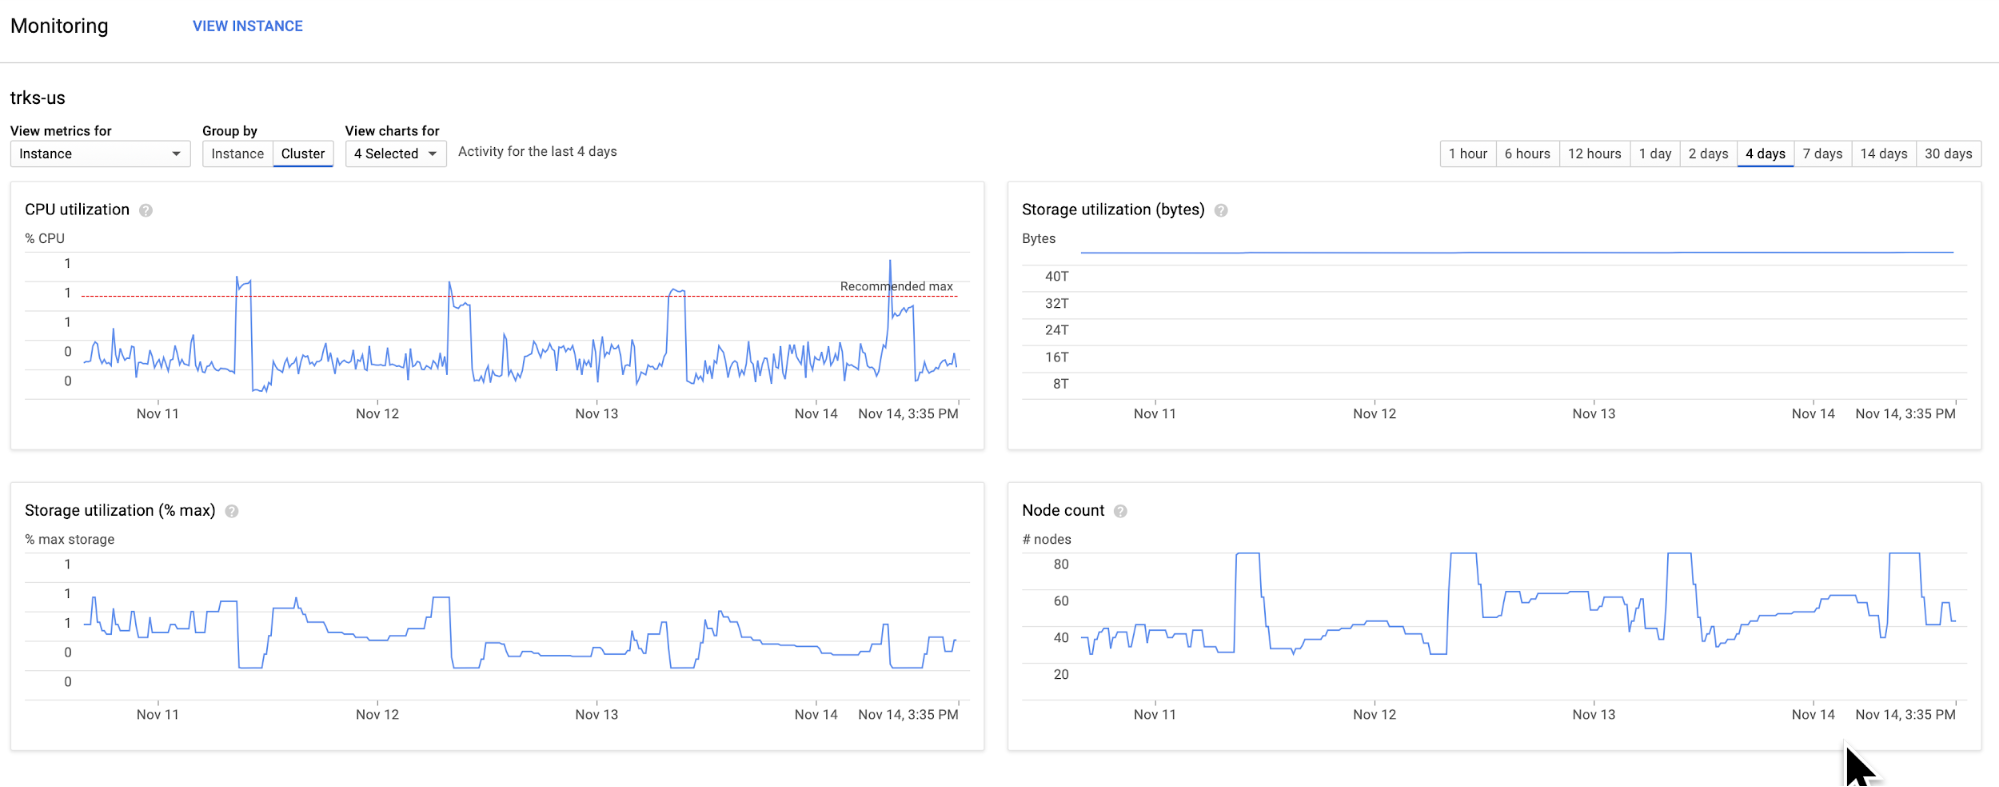Group charts by Instance
Screen dimensions: 1999x787
click(x=237, y=154)
